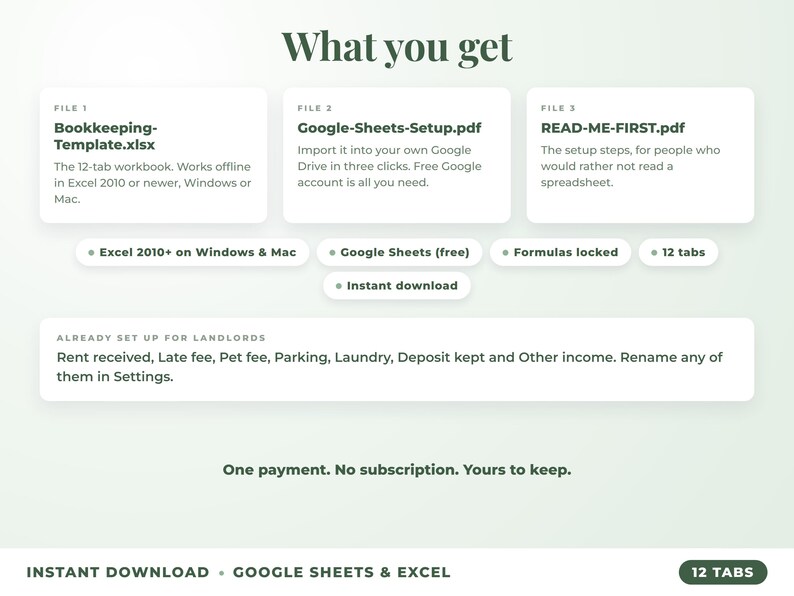Open the READ-ME-FIRST.pdf file title
Image resolution: width=794 pixels, height=596 pixels.
[x=613, y=128]
